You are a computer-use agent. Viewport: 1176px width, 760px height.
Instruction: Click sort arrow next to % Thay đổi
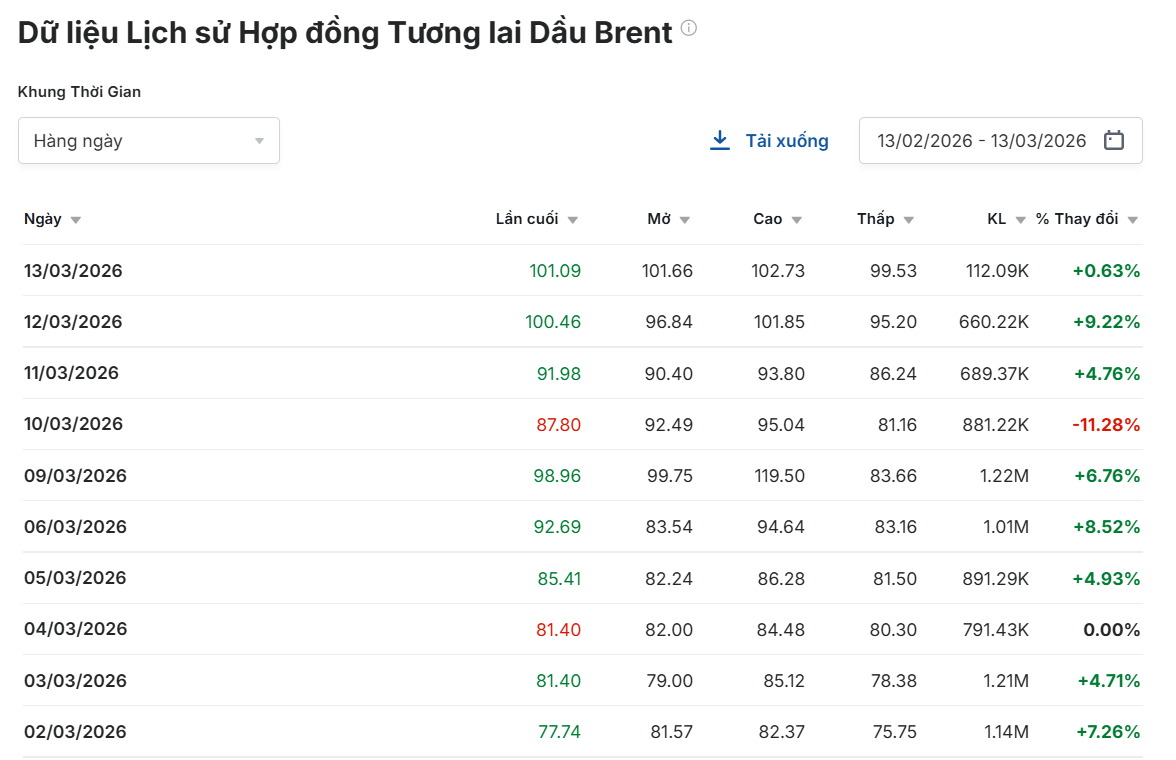coord(1132,220)
